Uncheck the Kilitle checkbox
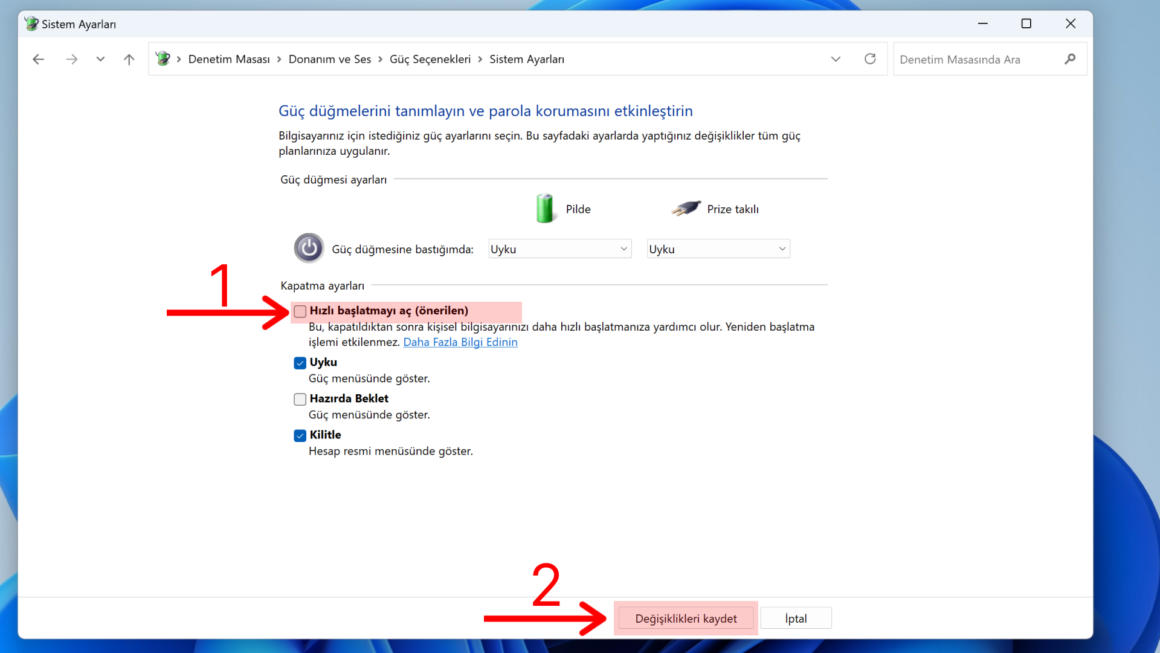The width and height of the screenshot is (1160, 653). pyautogui.click(x=300, y=436)
